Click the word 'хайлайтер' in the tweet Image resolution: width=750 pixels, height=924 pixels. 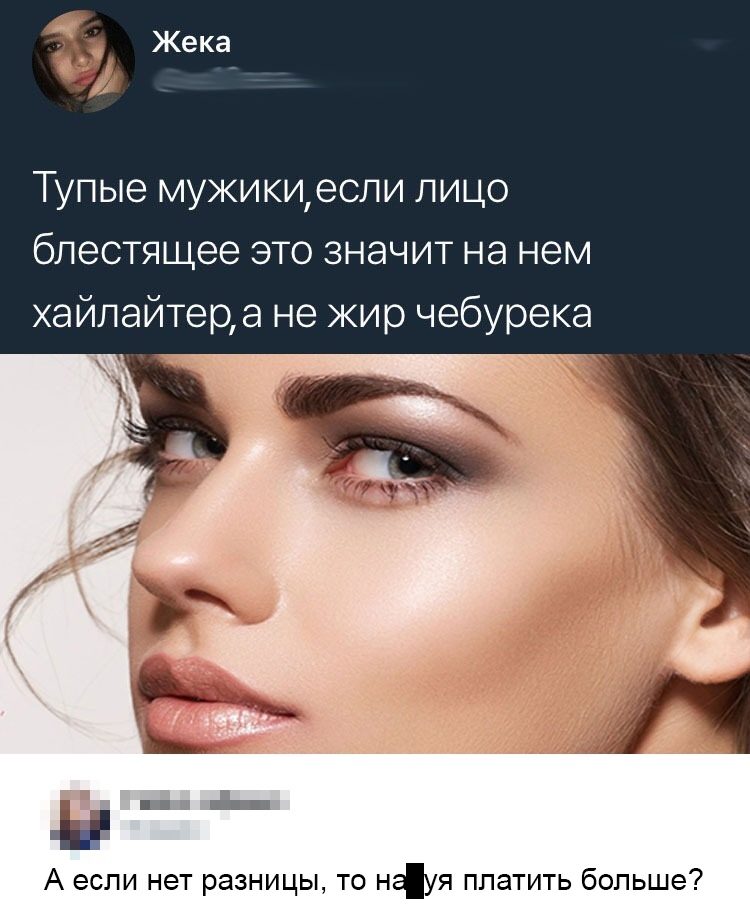[134, 313]
